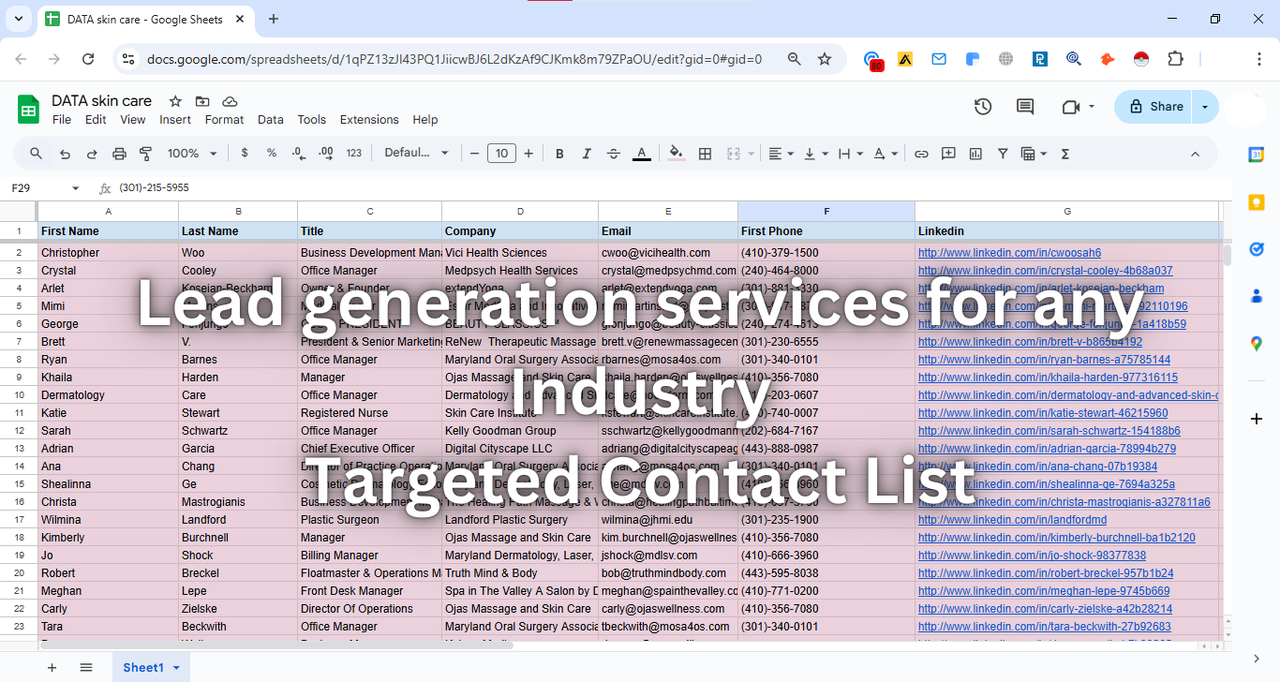Select the Sheet1 tab
The image size is (1280, 682).
tap(150, 667)
